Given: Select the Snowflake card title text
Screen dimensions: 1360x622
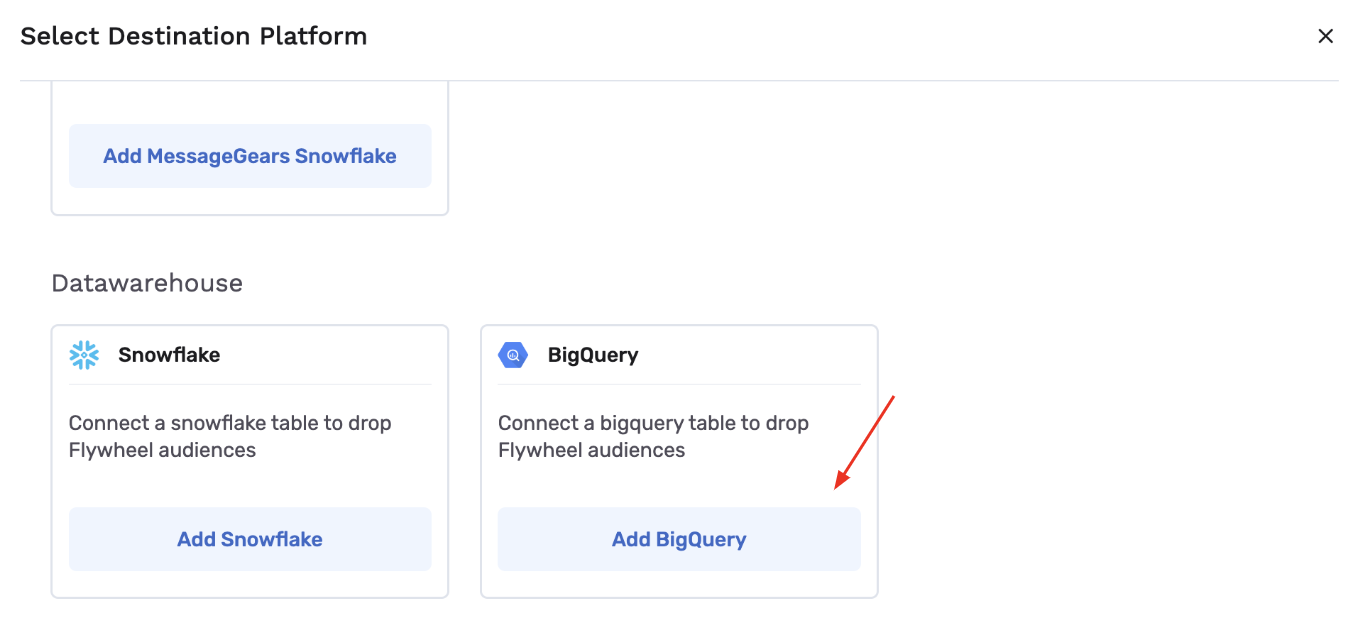Looking at the screenshot, I should 169,355.
